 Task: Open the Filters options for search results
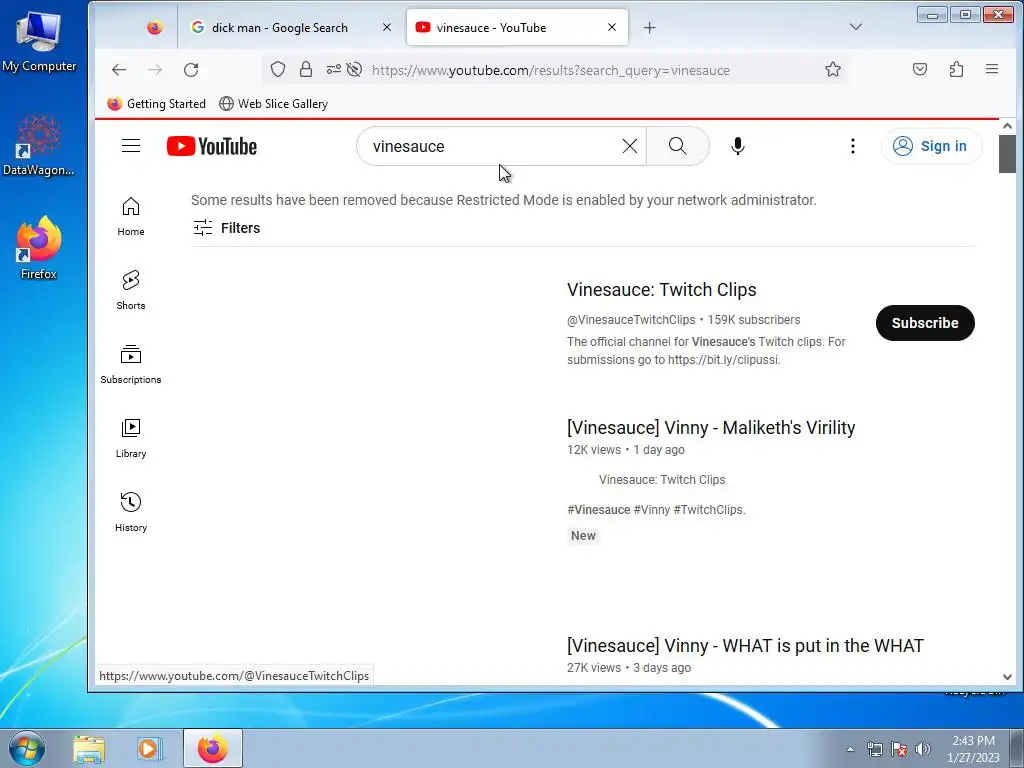tap(227, 227)
